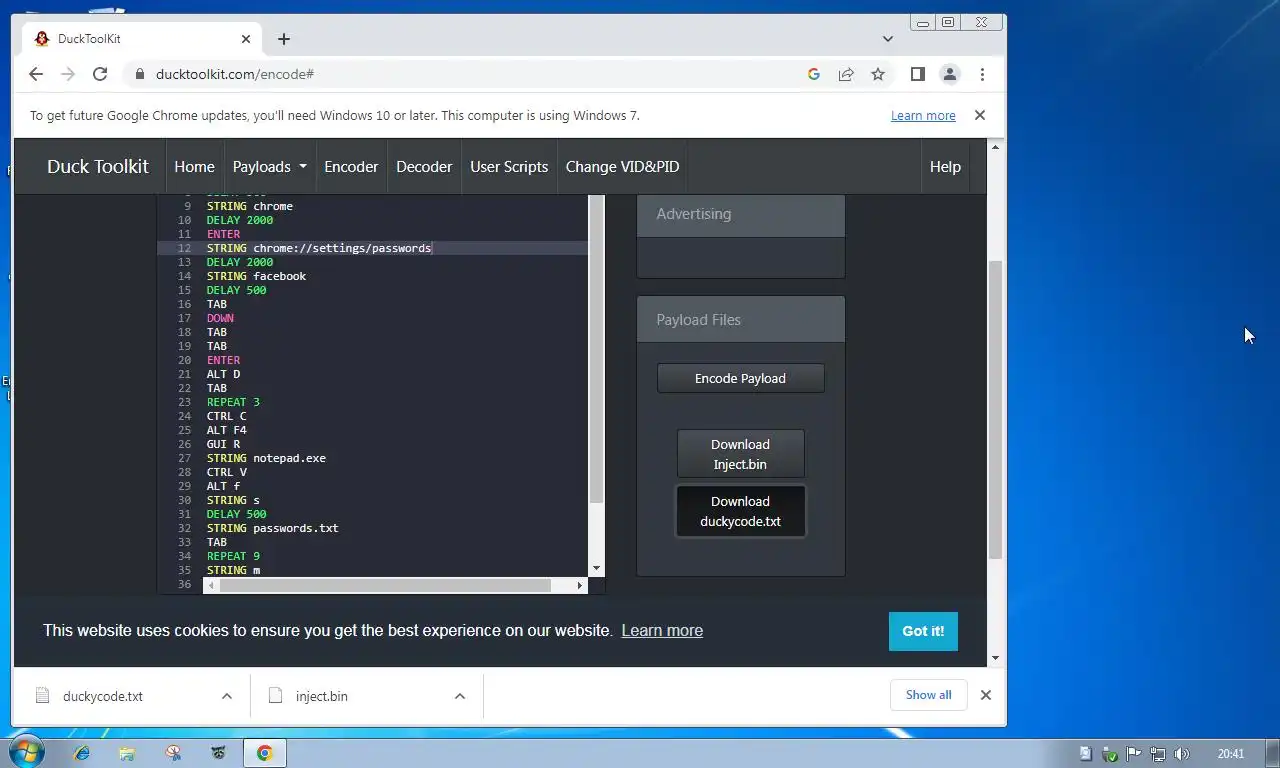Open the User Scripts nav item
The width and height of the screenshot is (1280, 768).
[x=509, y=167]
